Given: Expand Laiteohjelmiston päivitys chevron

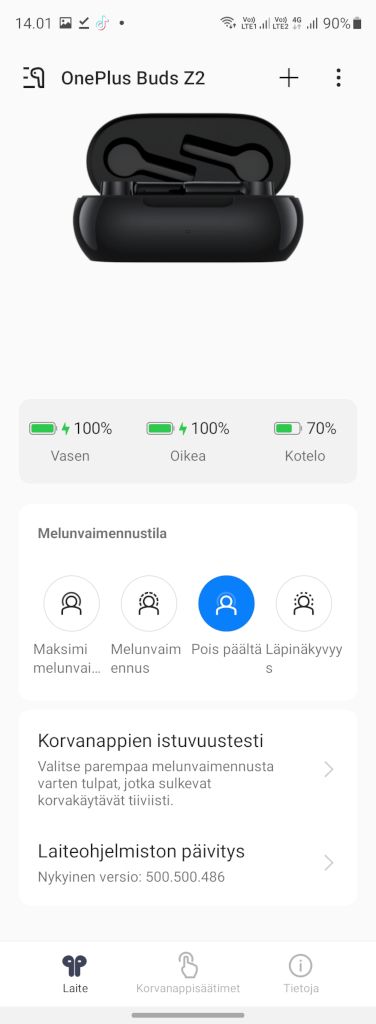Looking at the screenshot, I should pos(329,863).
